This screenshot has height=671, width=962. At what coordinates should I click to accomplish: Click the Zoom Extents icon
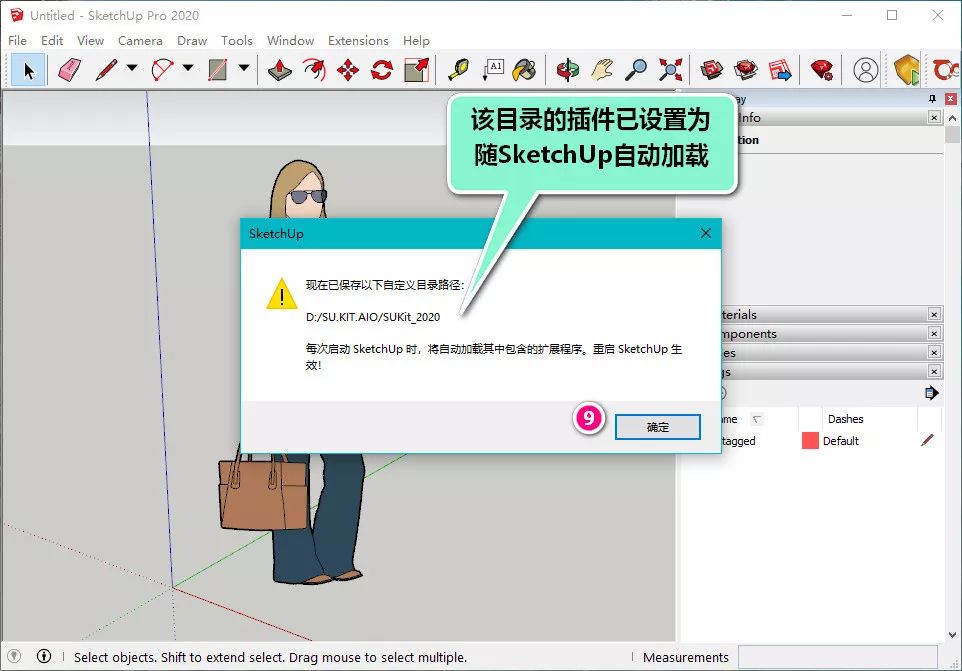tap(670, 70)
